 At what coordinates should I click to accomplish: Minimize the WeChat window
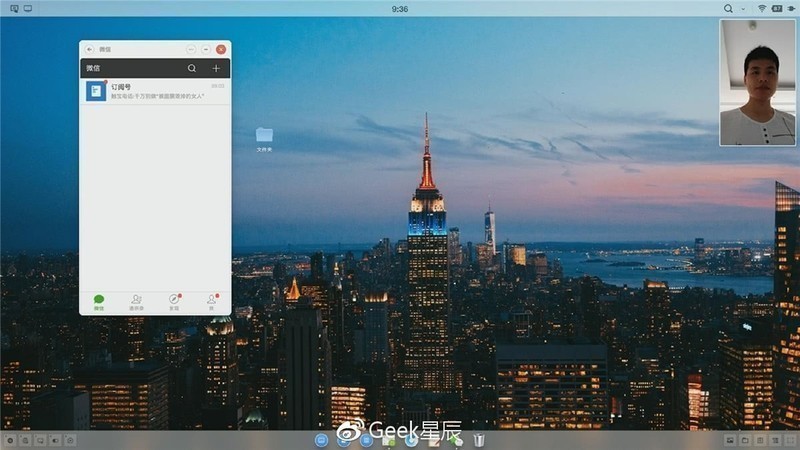tap(206, 49)
